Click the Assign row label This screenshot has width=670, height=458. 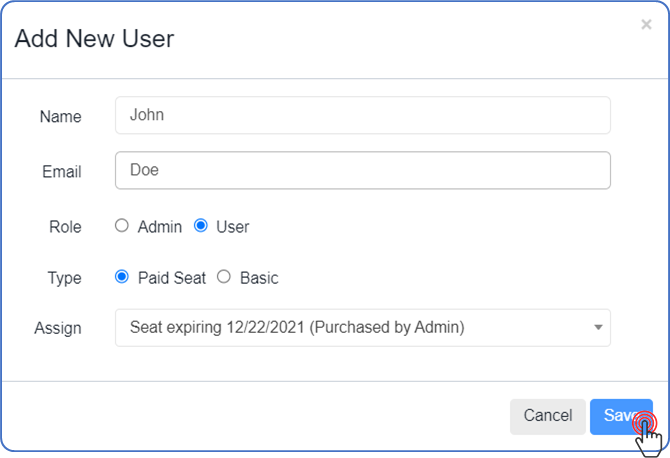click(60, 328)
